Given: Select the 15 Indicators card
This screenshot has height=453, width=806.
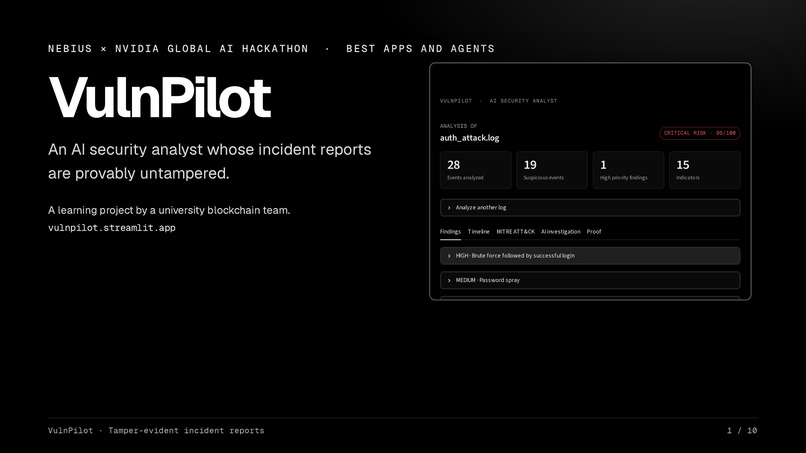Looking at the screenshot, I should tap(705, 170).
